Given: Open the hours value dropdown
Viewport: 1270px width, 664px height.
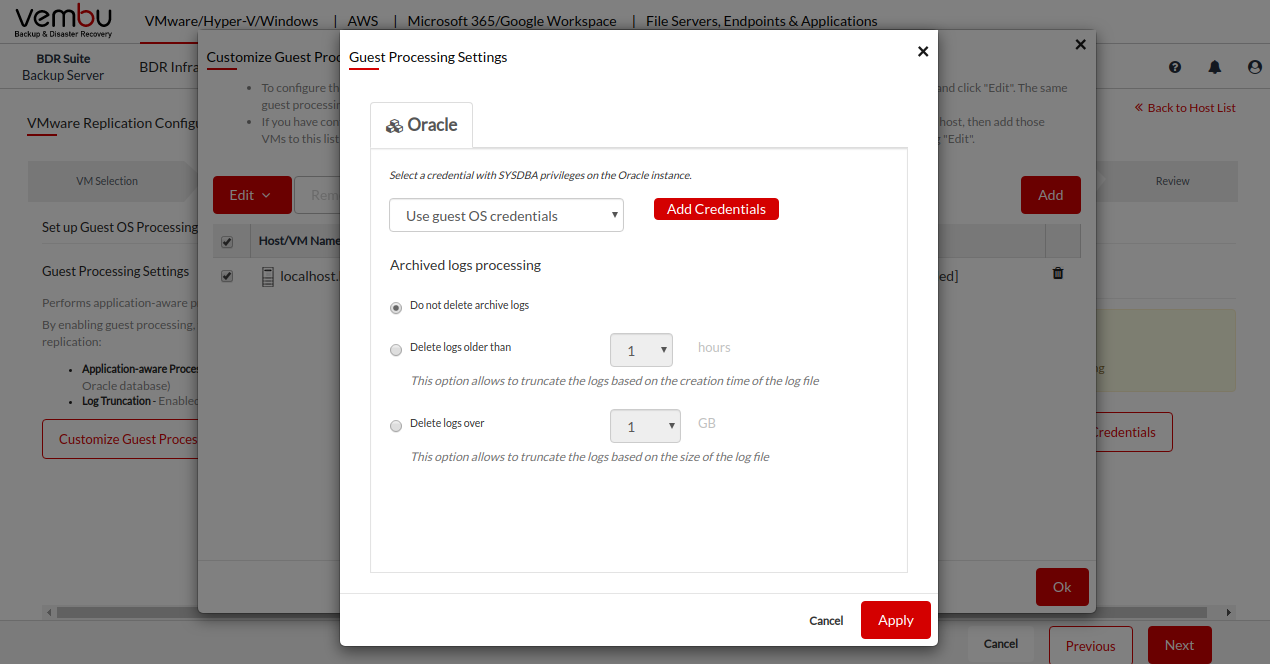Looking at the screenshot, I should (641, 351).
